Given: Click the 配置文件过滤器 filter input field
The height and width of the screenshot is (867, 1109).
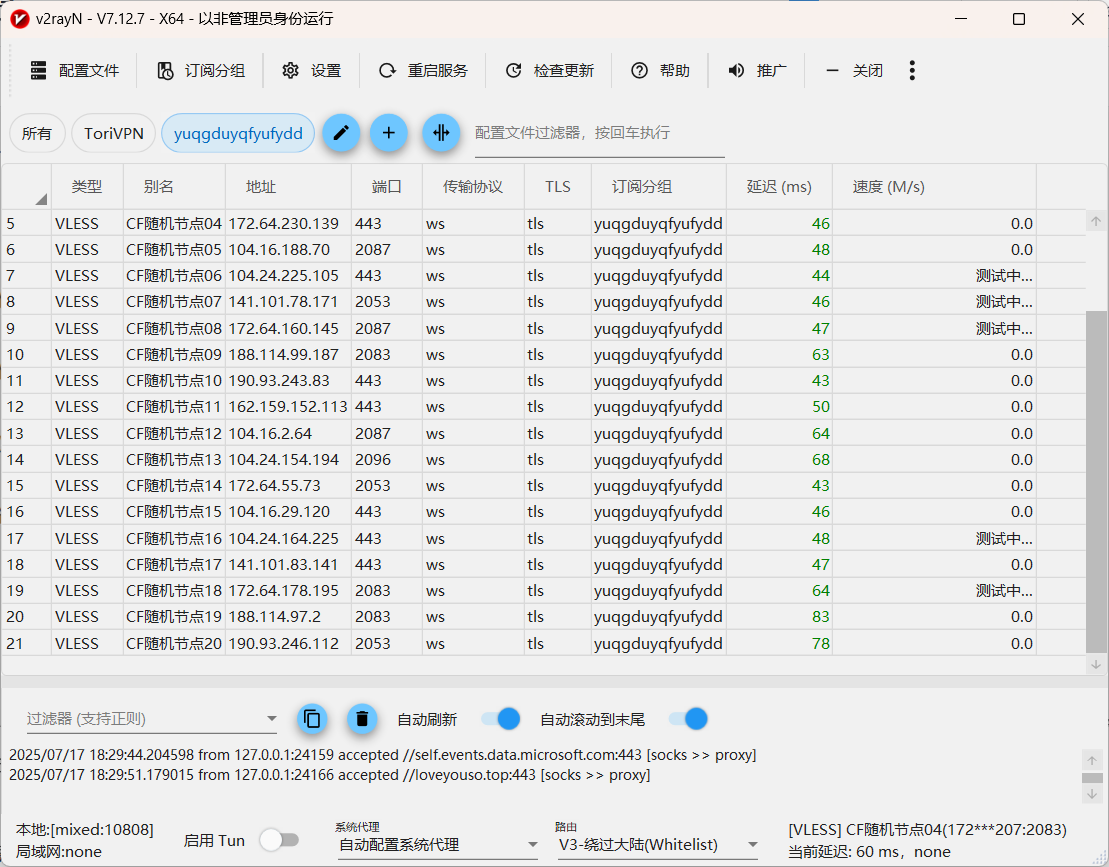Looking at the screenshot, I should [x=599, y=133].
